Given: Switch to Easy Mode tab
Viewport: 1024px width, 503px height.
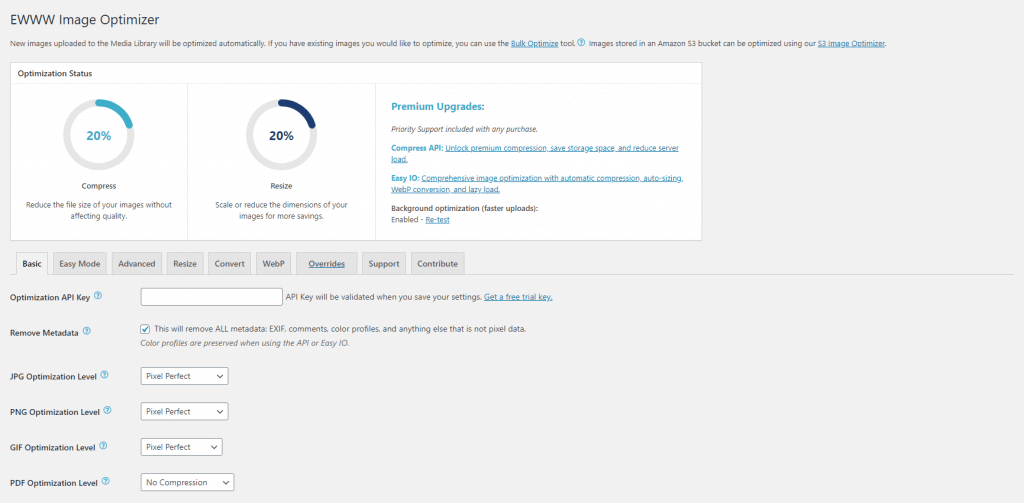Looking at the screenshot, I should (x=80, y=264).
